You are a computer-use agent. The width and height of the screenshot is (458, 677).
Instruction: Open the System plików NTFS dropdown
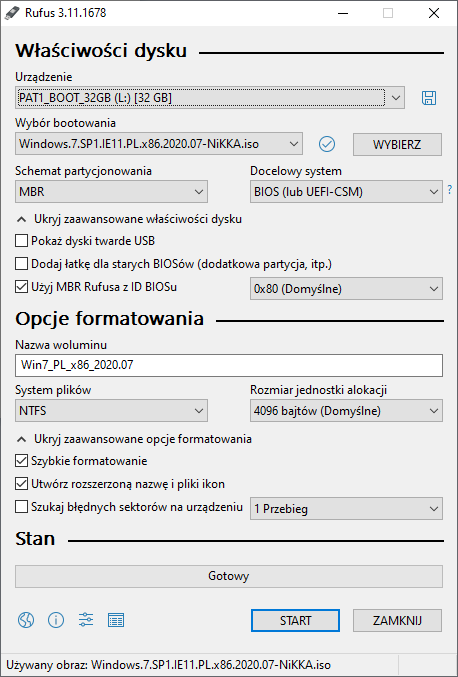(x=111, y=411)
